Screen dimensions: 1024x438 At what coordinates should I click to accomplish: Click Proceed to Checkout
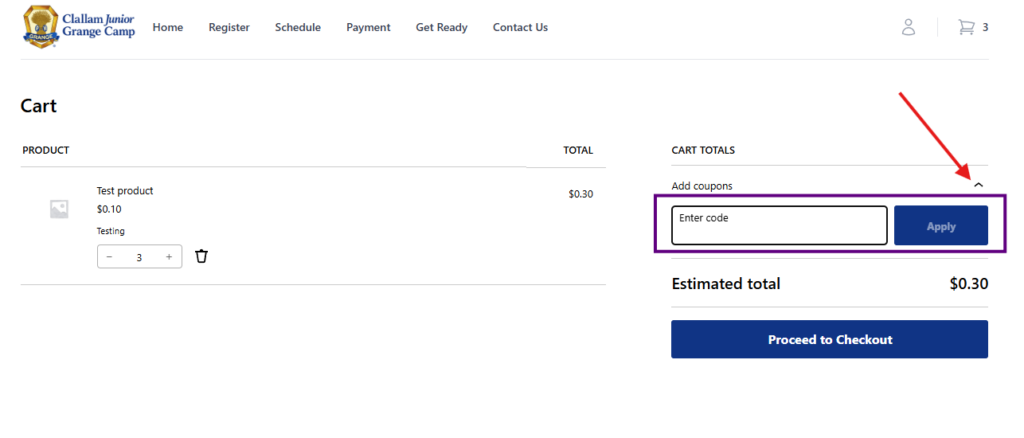coord(829,339)
